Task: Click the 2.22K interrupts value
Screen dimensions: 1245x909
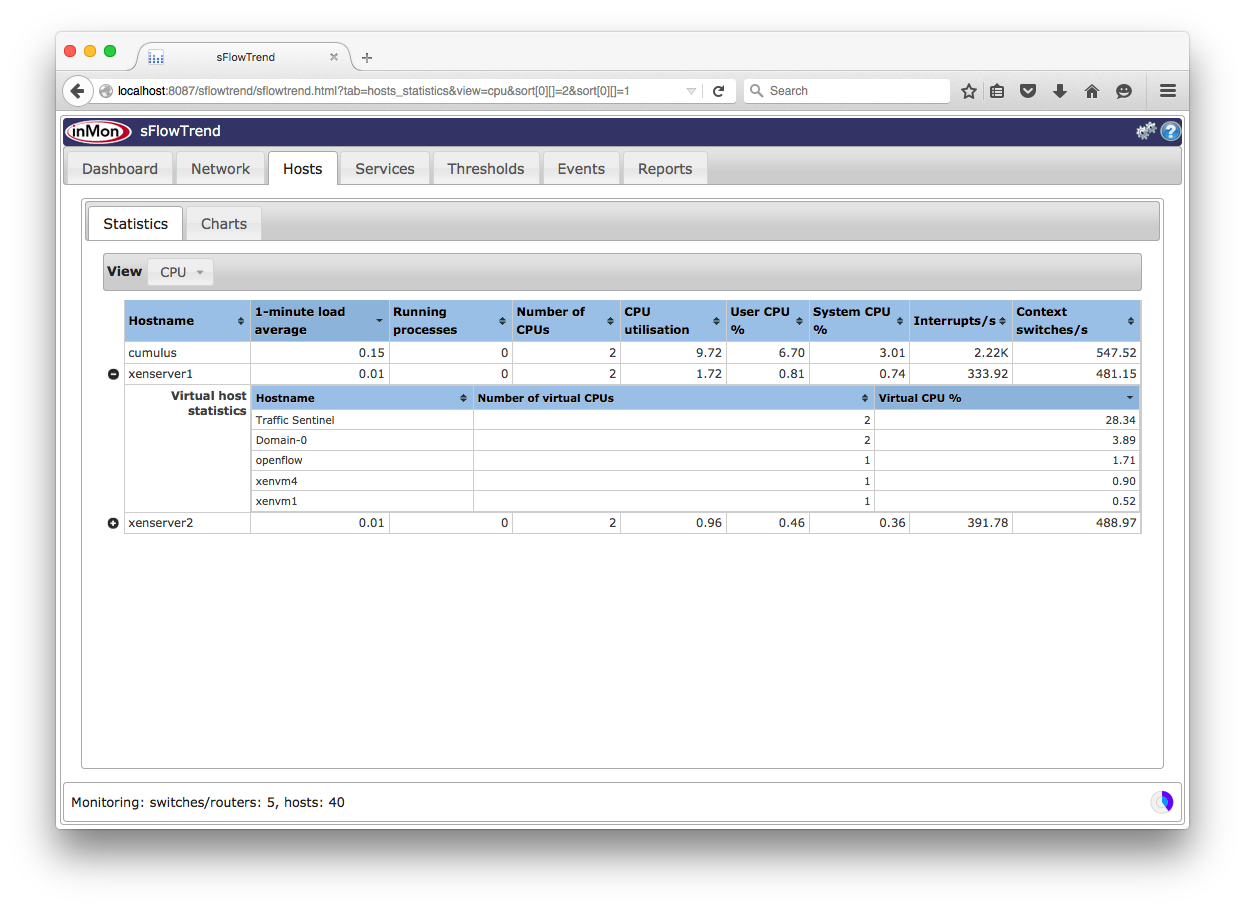Action: click(989, 353)
